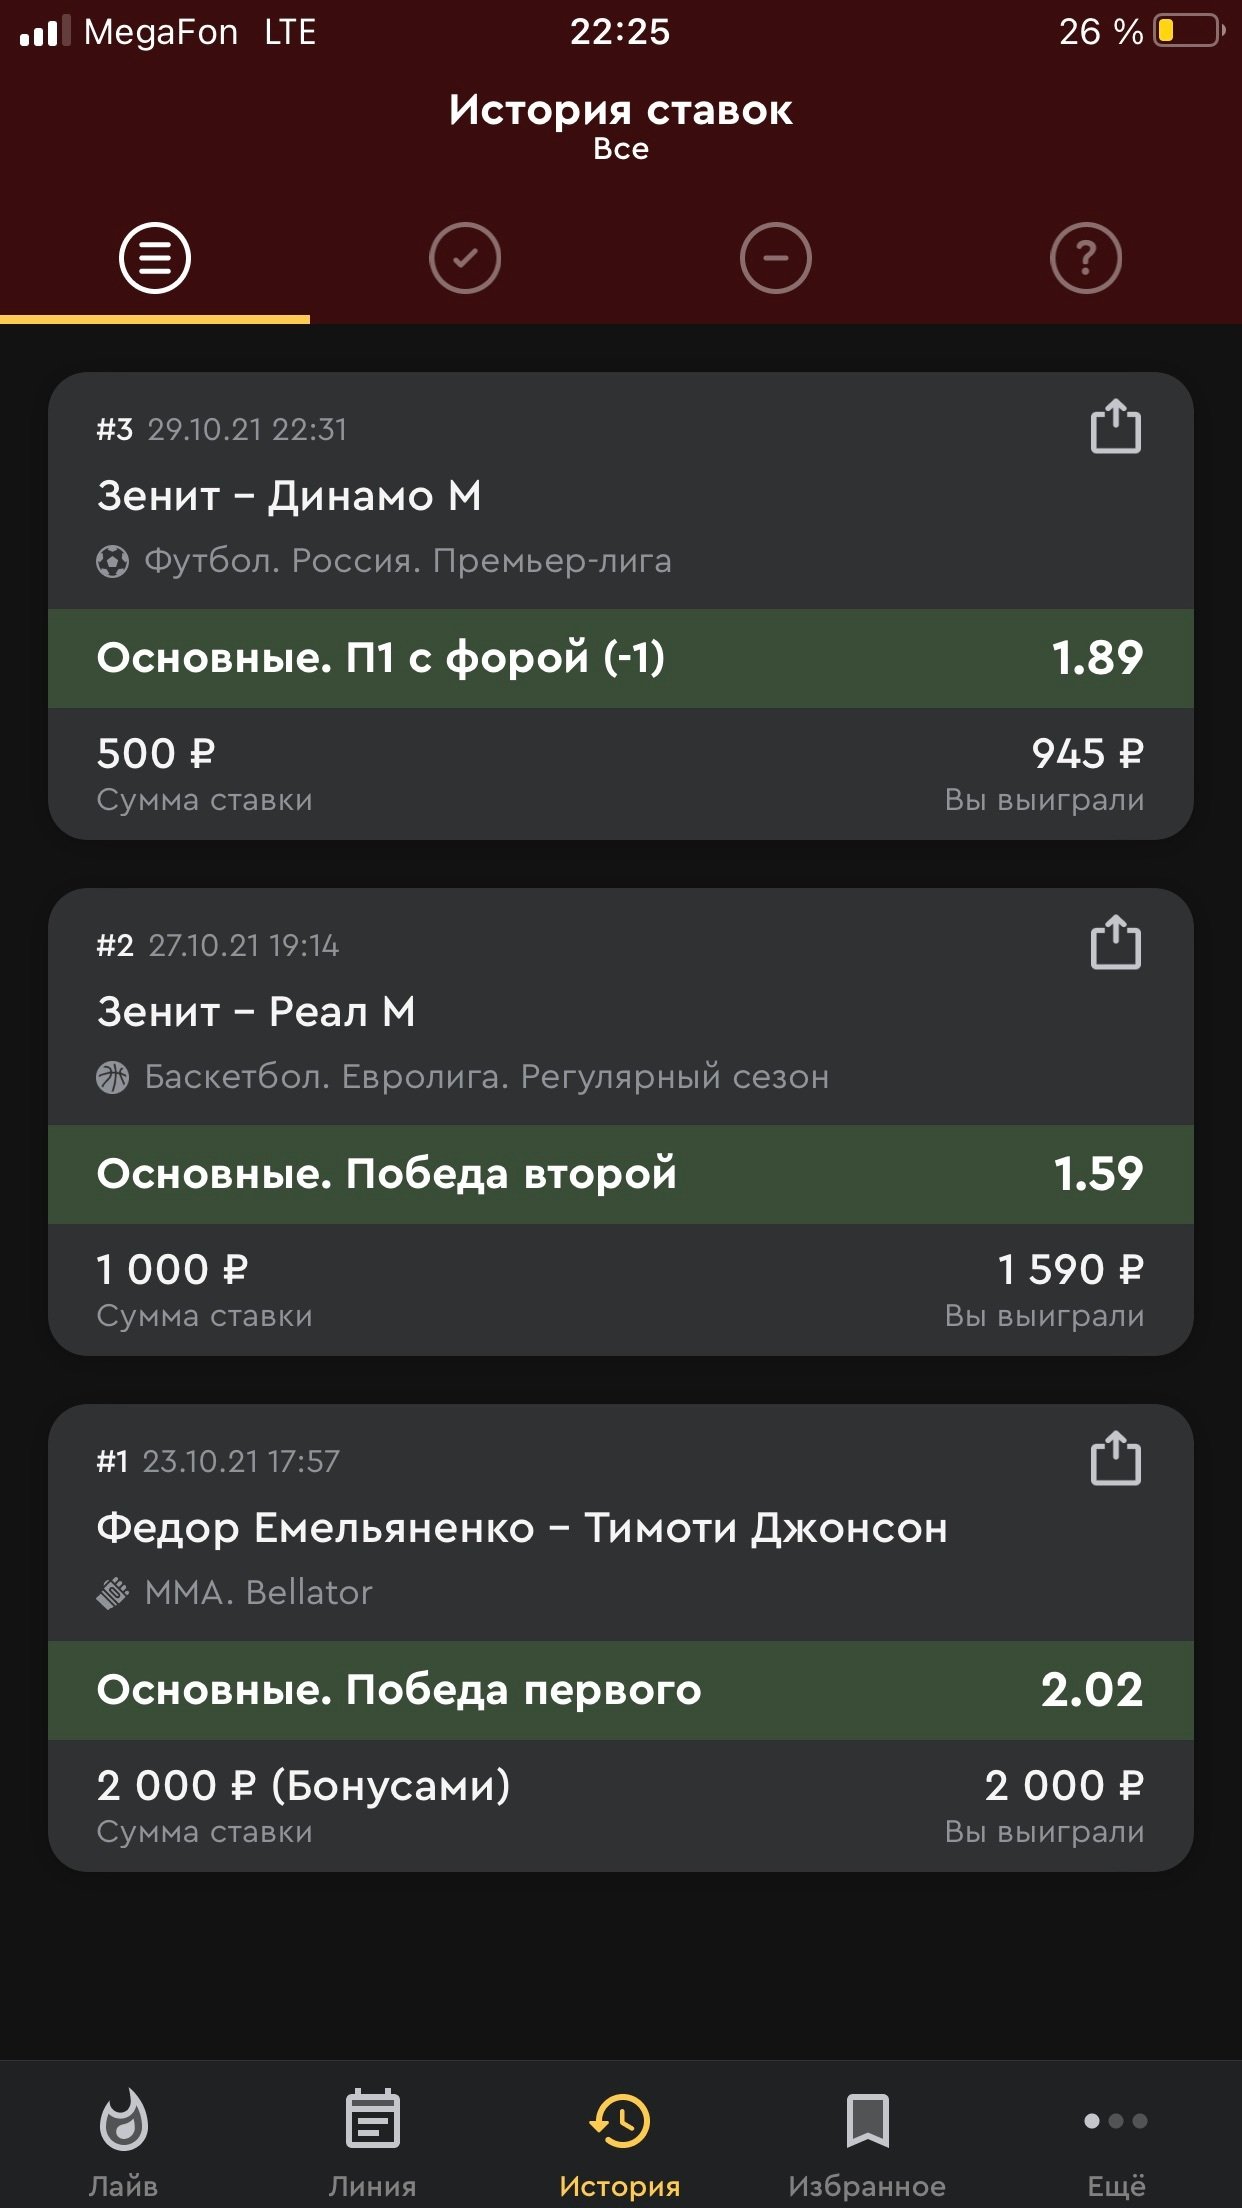Share bet #2 Зенит – Реал М
The image size is (1242, 2208).
(1115, 944)
